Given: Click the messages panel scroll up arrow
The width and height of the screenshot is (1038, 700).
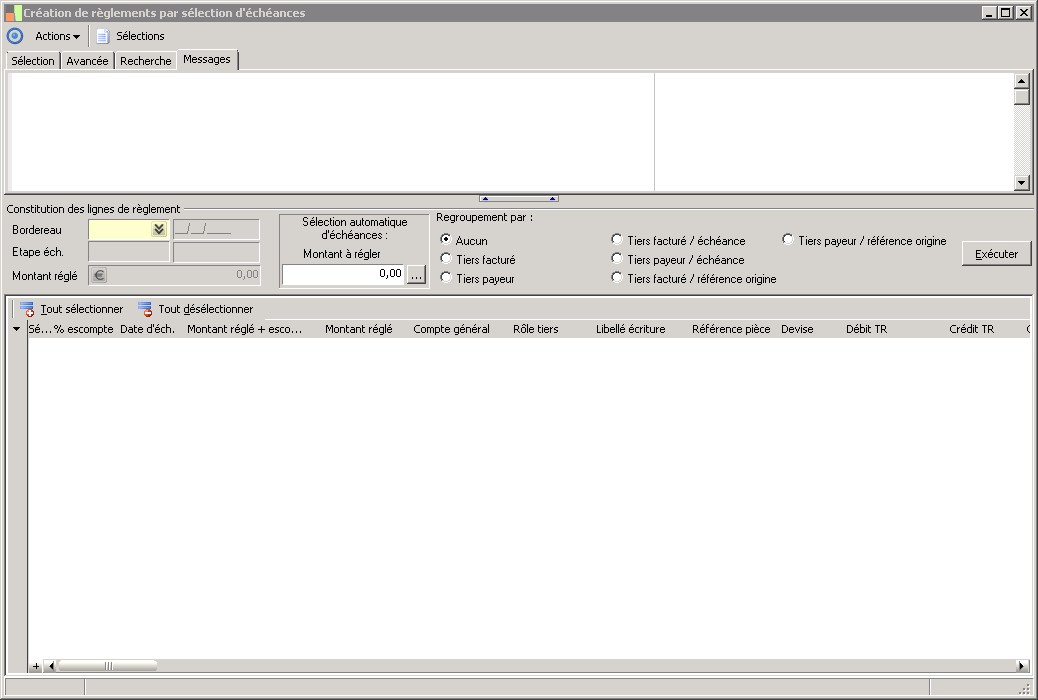Looking at the screenshot, I should pyautogui.click(x=1021, y=81).
